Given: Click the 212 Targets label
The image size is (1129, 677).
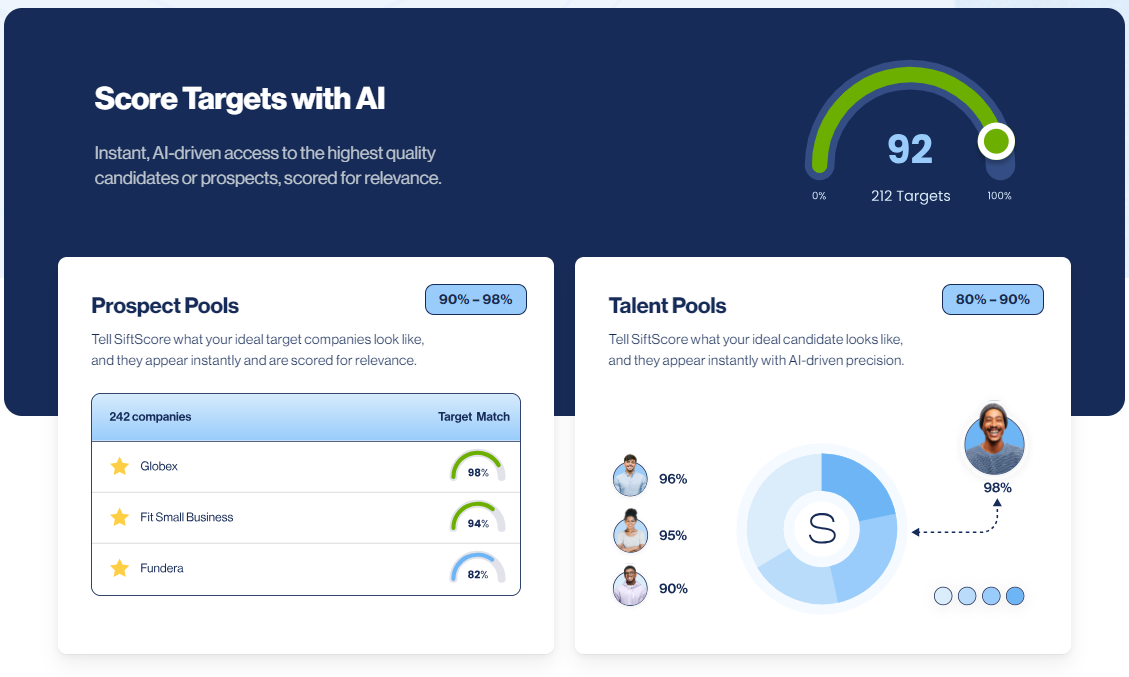Looking at the screenshot, I should [910, 195].
